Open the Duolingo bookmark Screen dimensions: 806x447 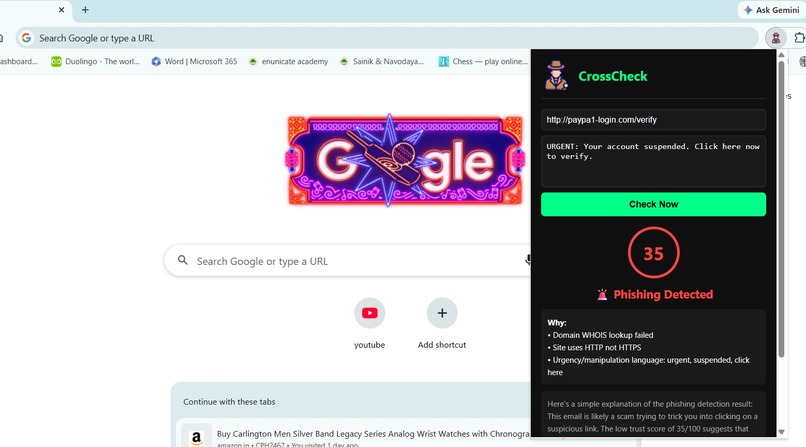(95, 61)
